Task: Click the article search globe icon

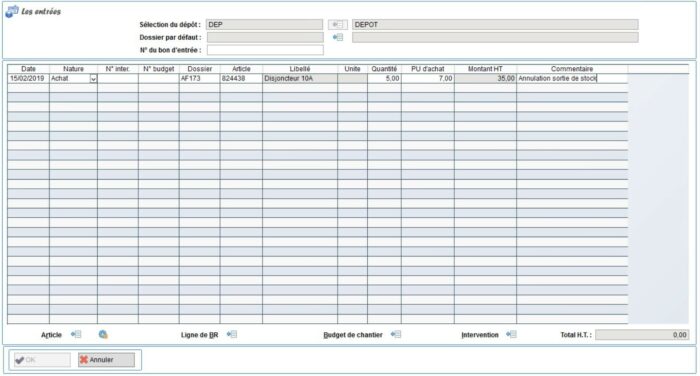Action: [103, 334]
